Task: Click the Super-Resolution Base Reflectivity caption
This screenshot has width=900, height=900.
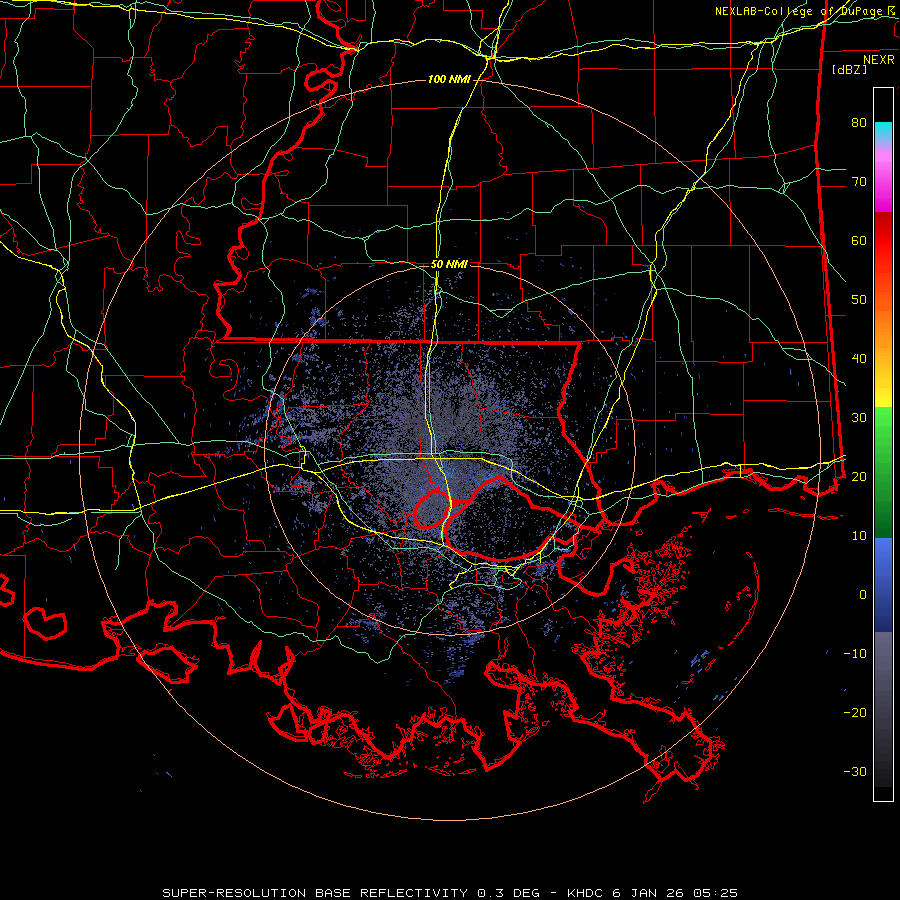Action: (x=449, y=893)
